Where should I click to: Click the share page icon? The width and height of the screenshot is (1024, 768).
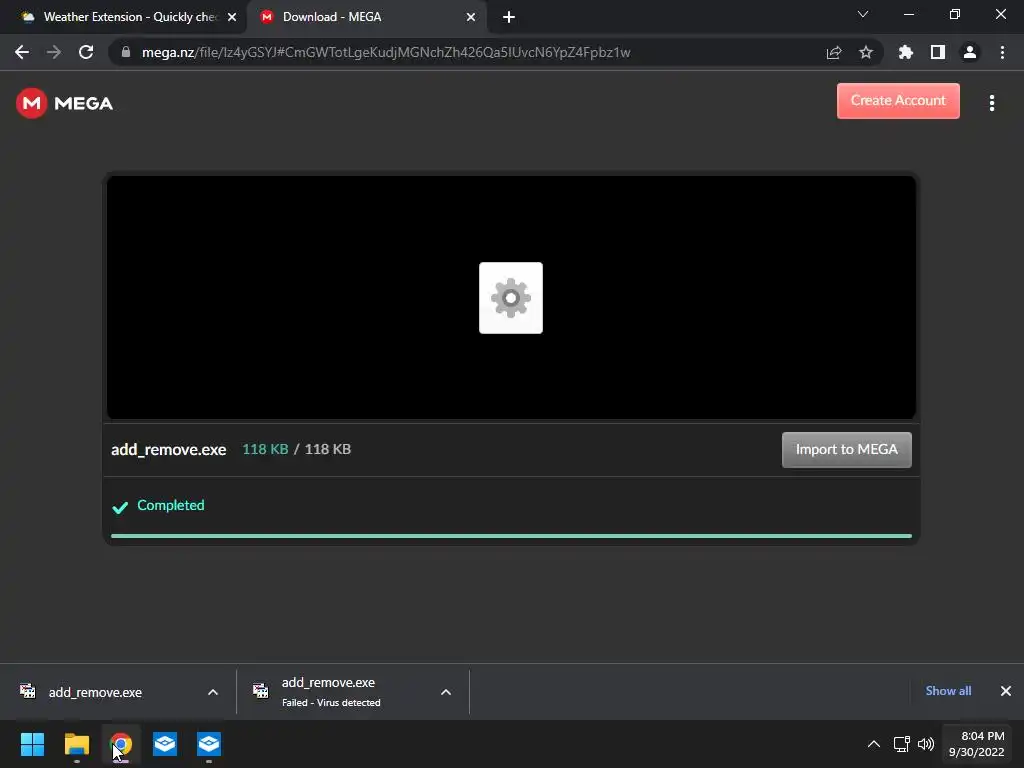834,52
